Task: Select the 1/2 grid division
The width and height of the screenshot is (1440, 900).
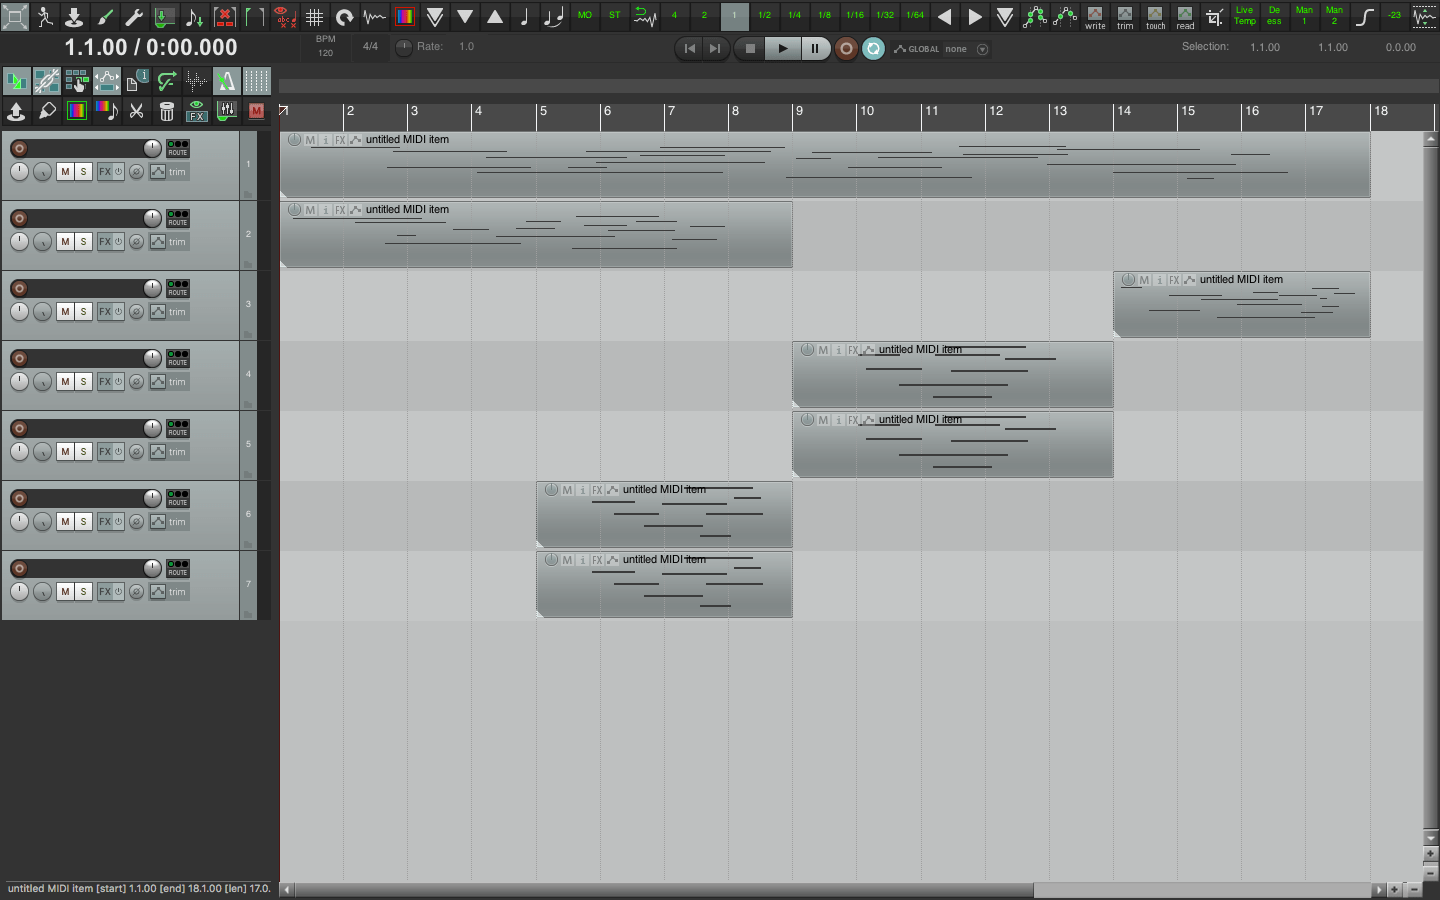Action: click(x=765, y=16)
